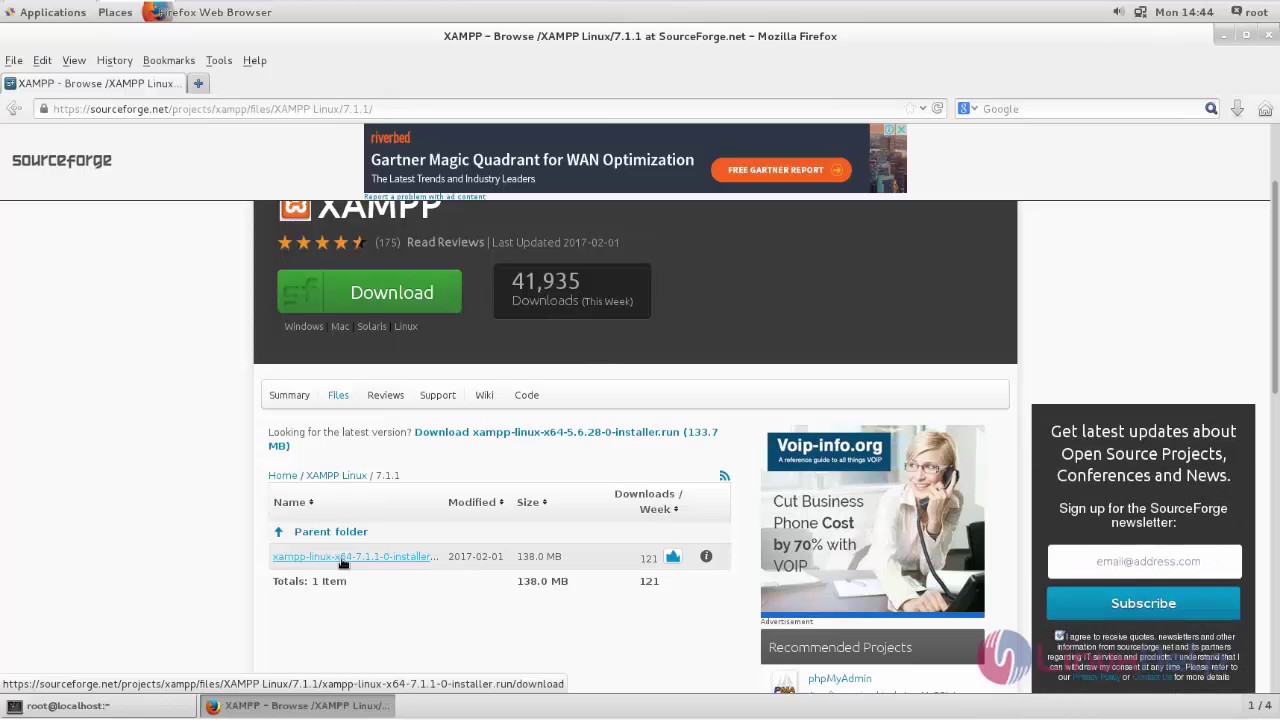The width and height of the screenshot is (1280, 720).
Task: Click the Voip-info.org advertisement image
Action: click(872, 519)
